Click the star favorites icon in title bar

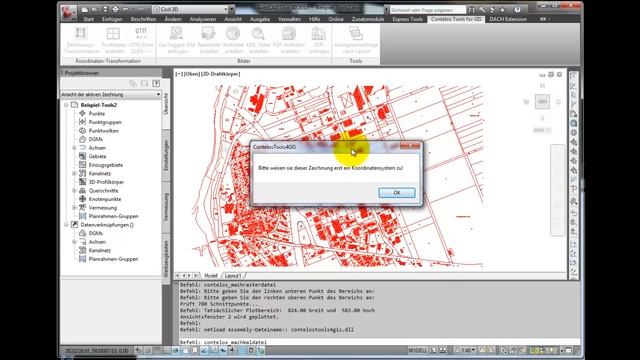502,9
